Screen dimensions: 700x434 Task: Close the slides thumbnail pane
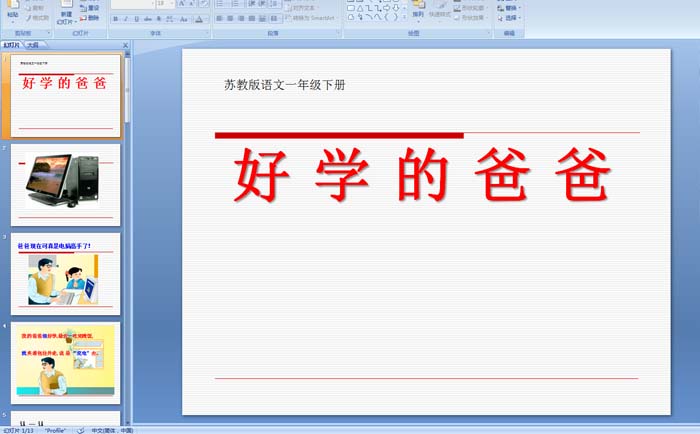click(125, 45)
